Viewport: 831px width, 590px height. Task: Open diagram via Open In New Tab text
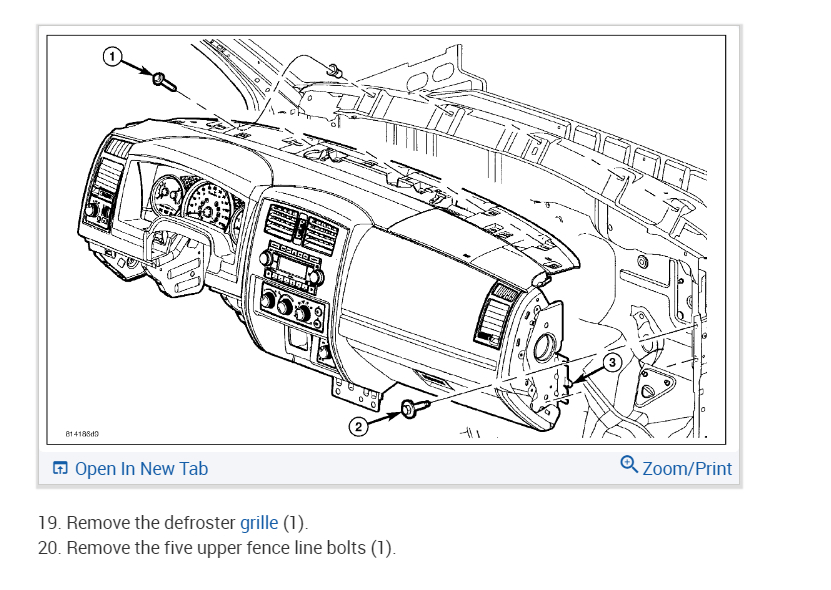(x=142, y=469)
